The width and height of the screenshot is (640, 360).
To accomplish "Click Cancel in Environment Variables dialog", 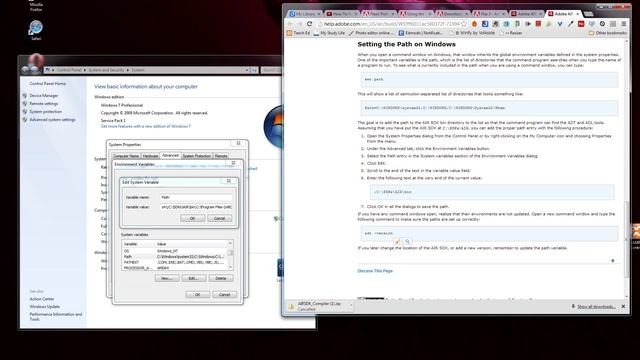I will [x=224, y=294].
